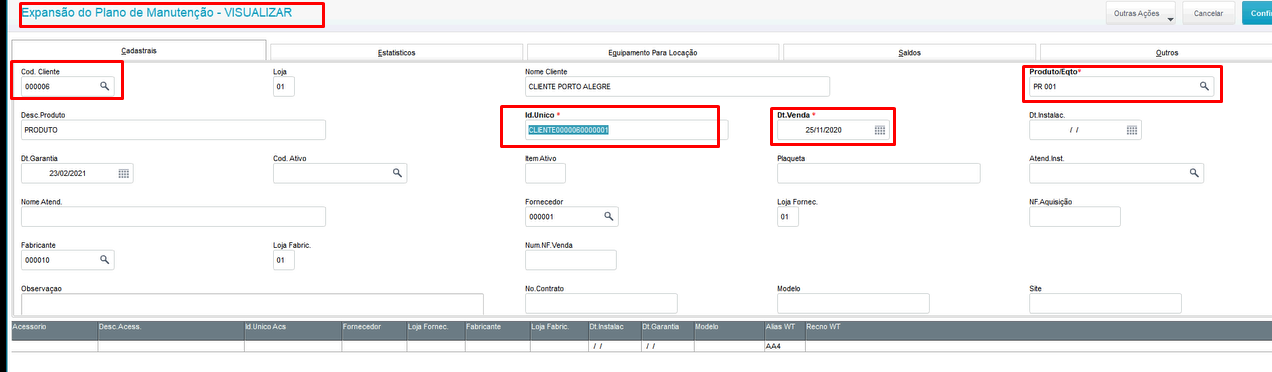This screenshot has width=1272, height=372.
Task: Switch to the Cadastrais tab
Action: click(x=139, y=51)
